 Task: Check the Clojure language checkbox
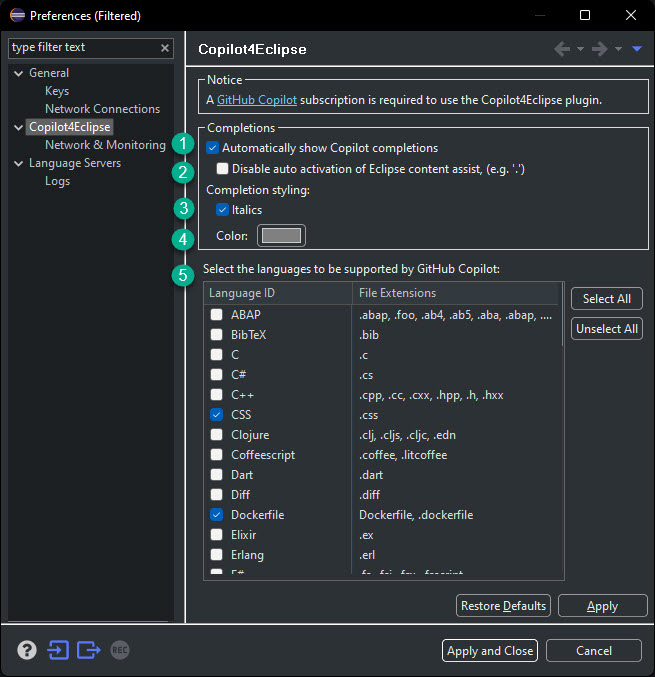pyautogui.click(x=216, y=434)
